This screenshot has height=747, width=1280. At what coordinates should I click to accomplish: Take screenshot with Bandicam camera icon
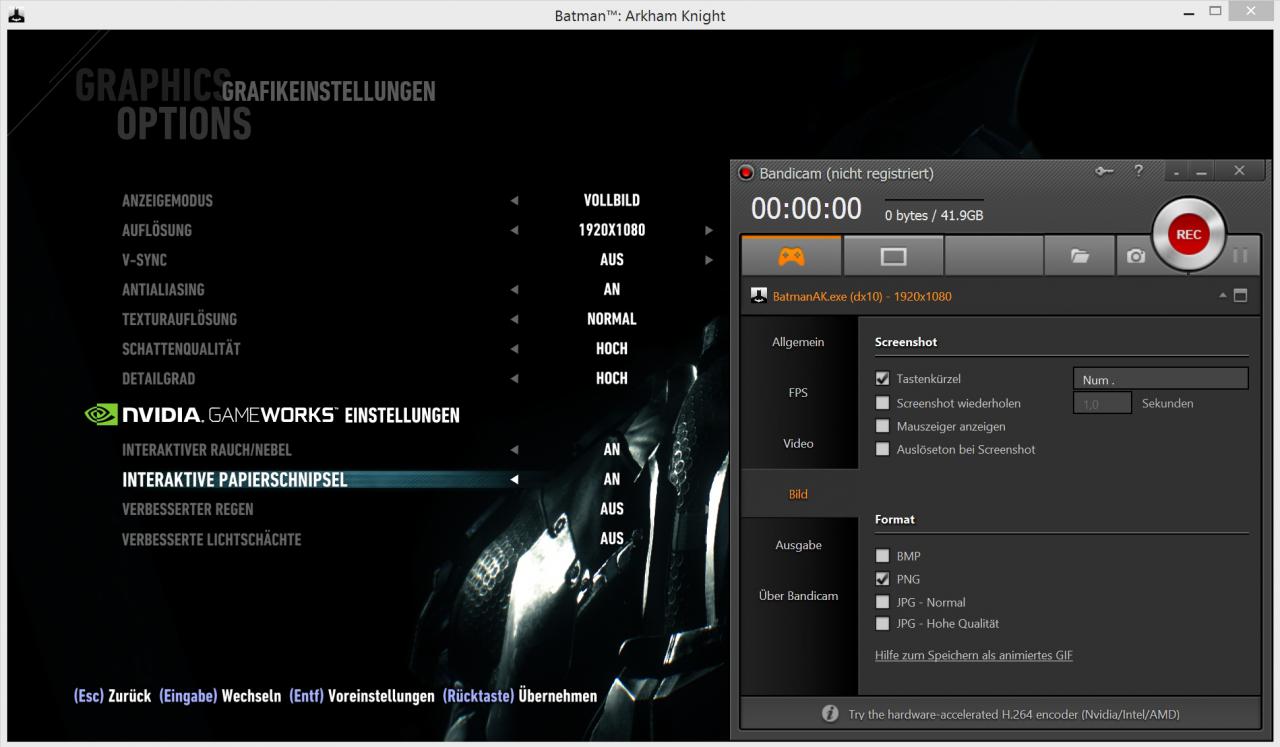pyautogui.click(x=1136, y=256)
